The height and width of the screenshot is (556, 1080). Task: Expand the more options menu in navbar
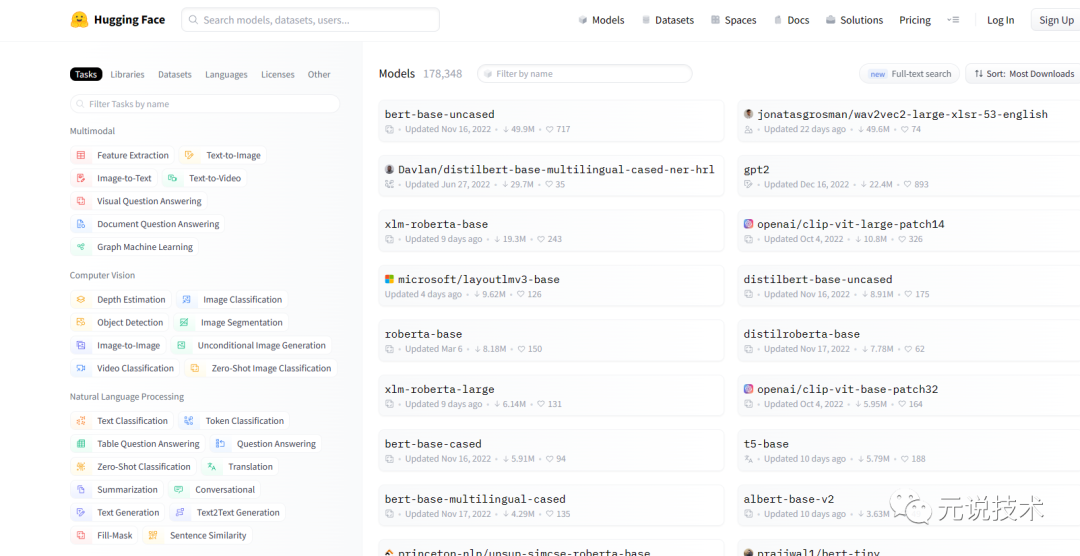[953, 20]
